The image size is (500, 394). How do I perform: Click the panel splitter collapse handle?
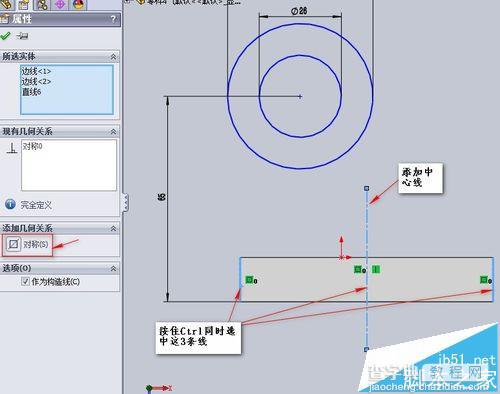click(125, 202)
